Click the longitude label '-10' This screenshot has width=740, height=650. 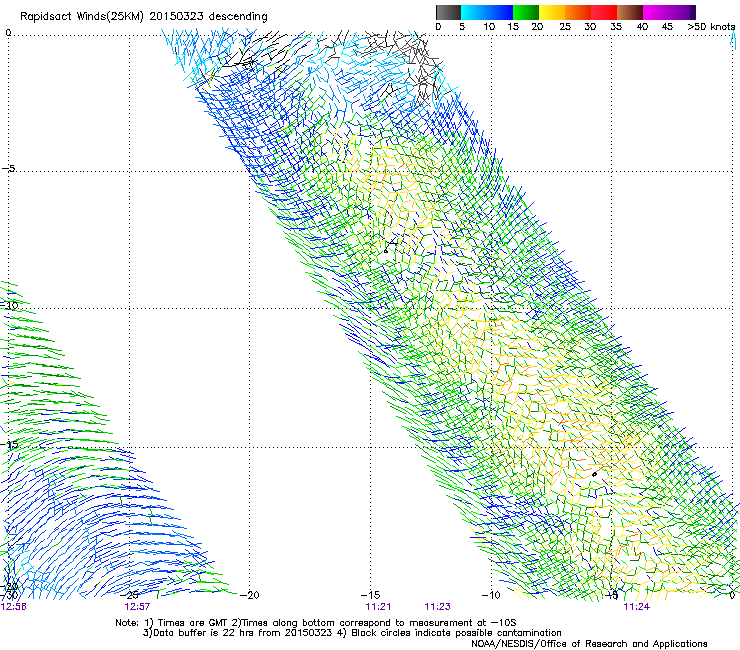tap(491, 595)
